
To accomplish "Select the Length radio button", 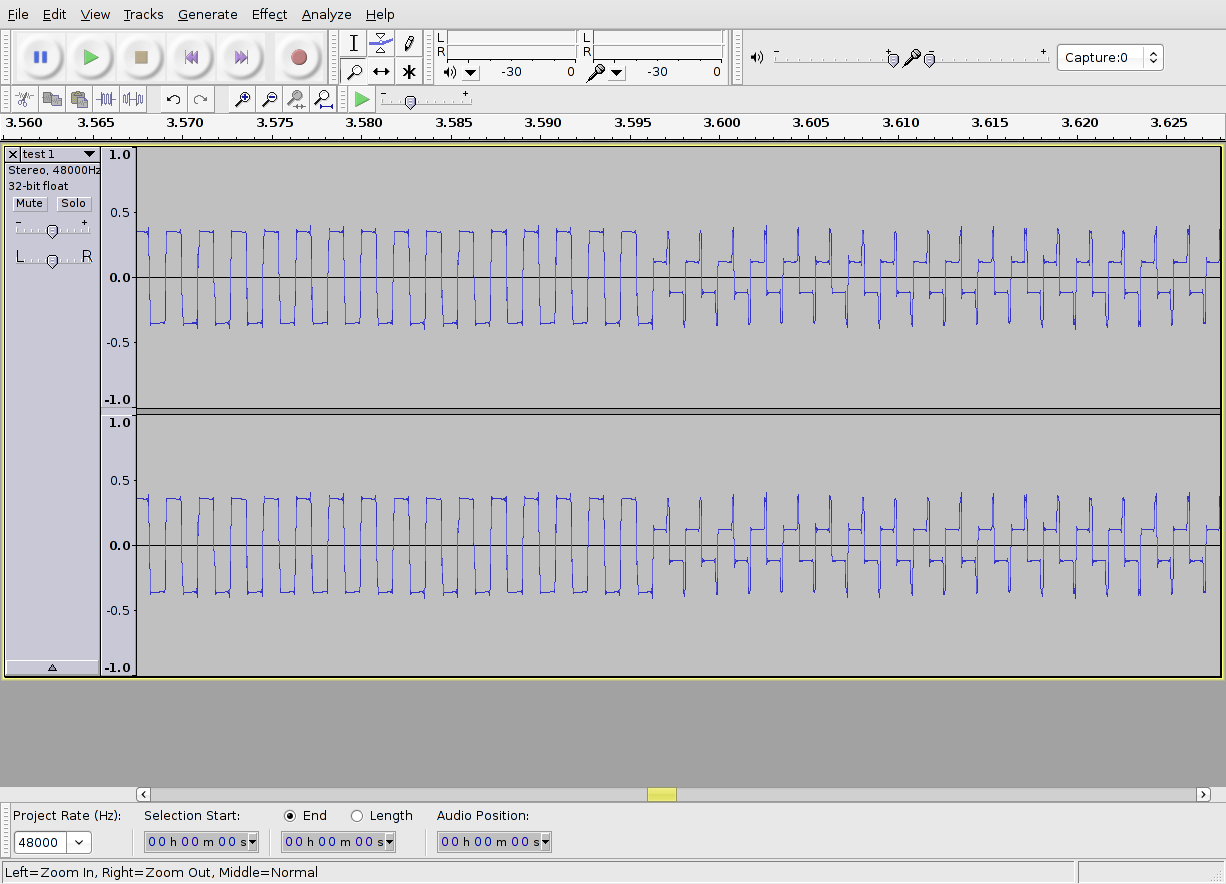I will click(357, 816).
